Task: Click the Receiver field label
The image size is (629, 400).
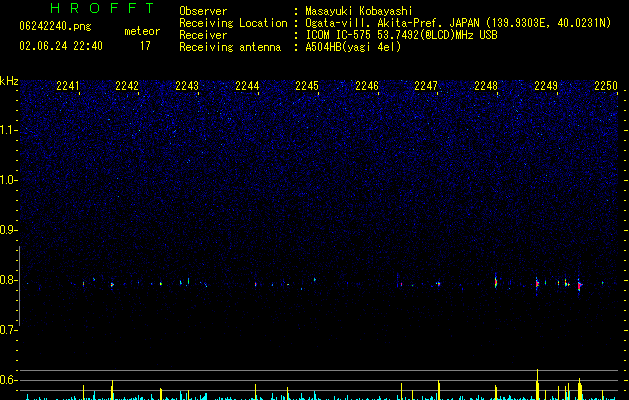Action: point(203,35)
